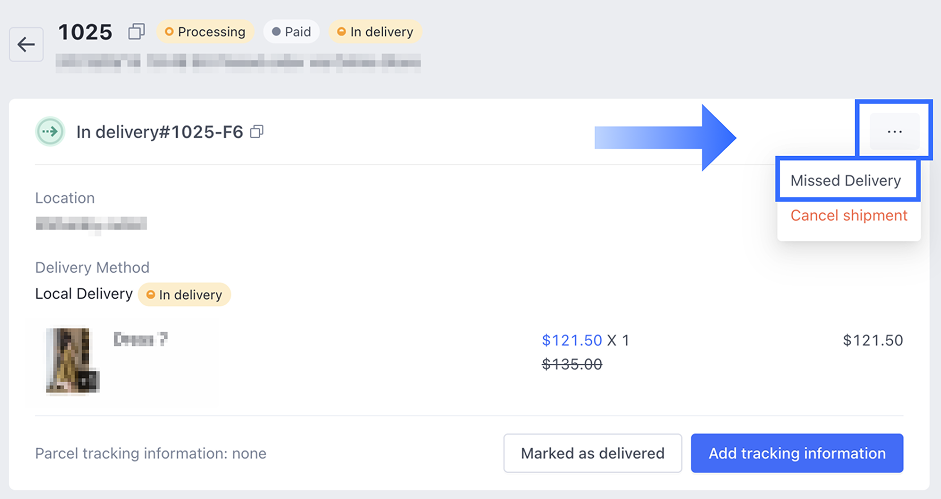This screenshot has width=941, height=499.
Task: Open the blurred product name link
Action: [x=141, y=340]
